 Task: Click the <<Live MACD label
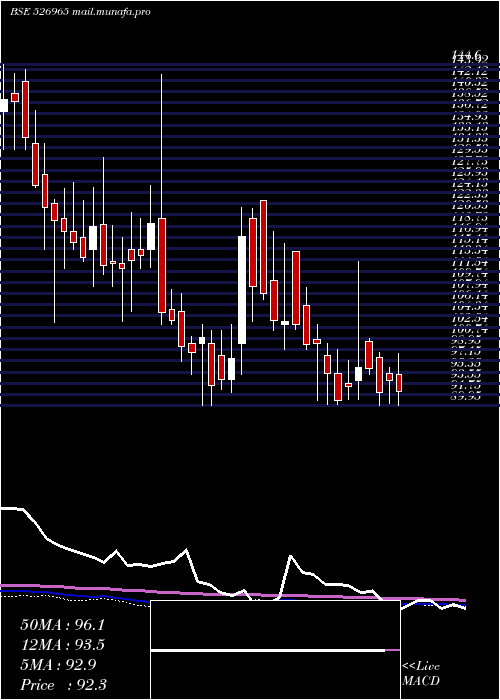pos(421,674)
